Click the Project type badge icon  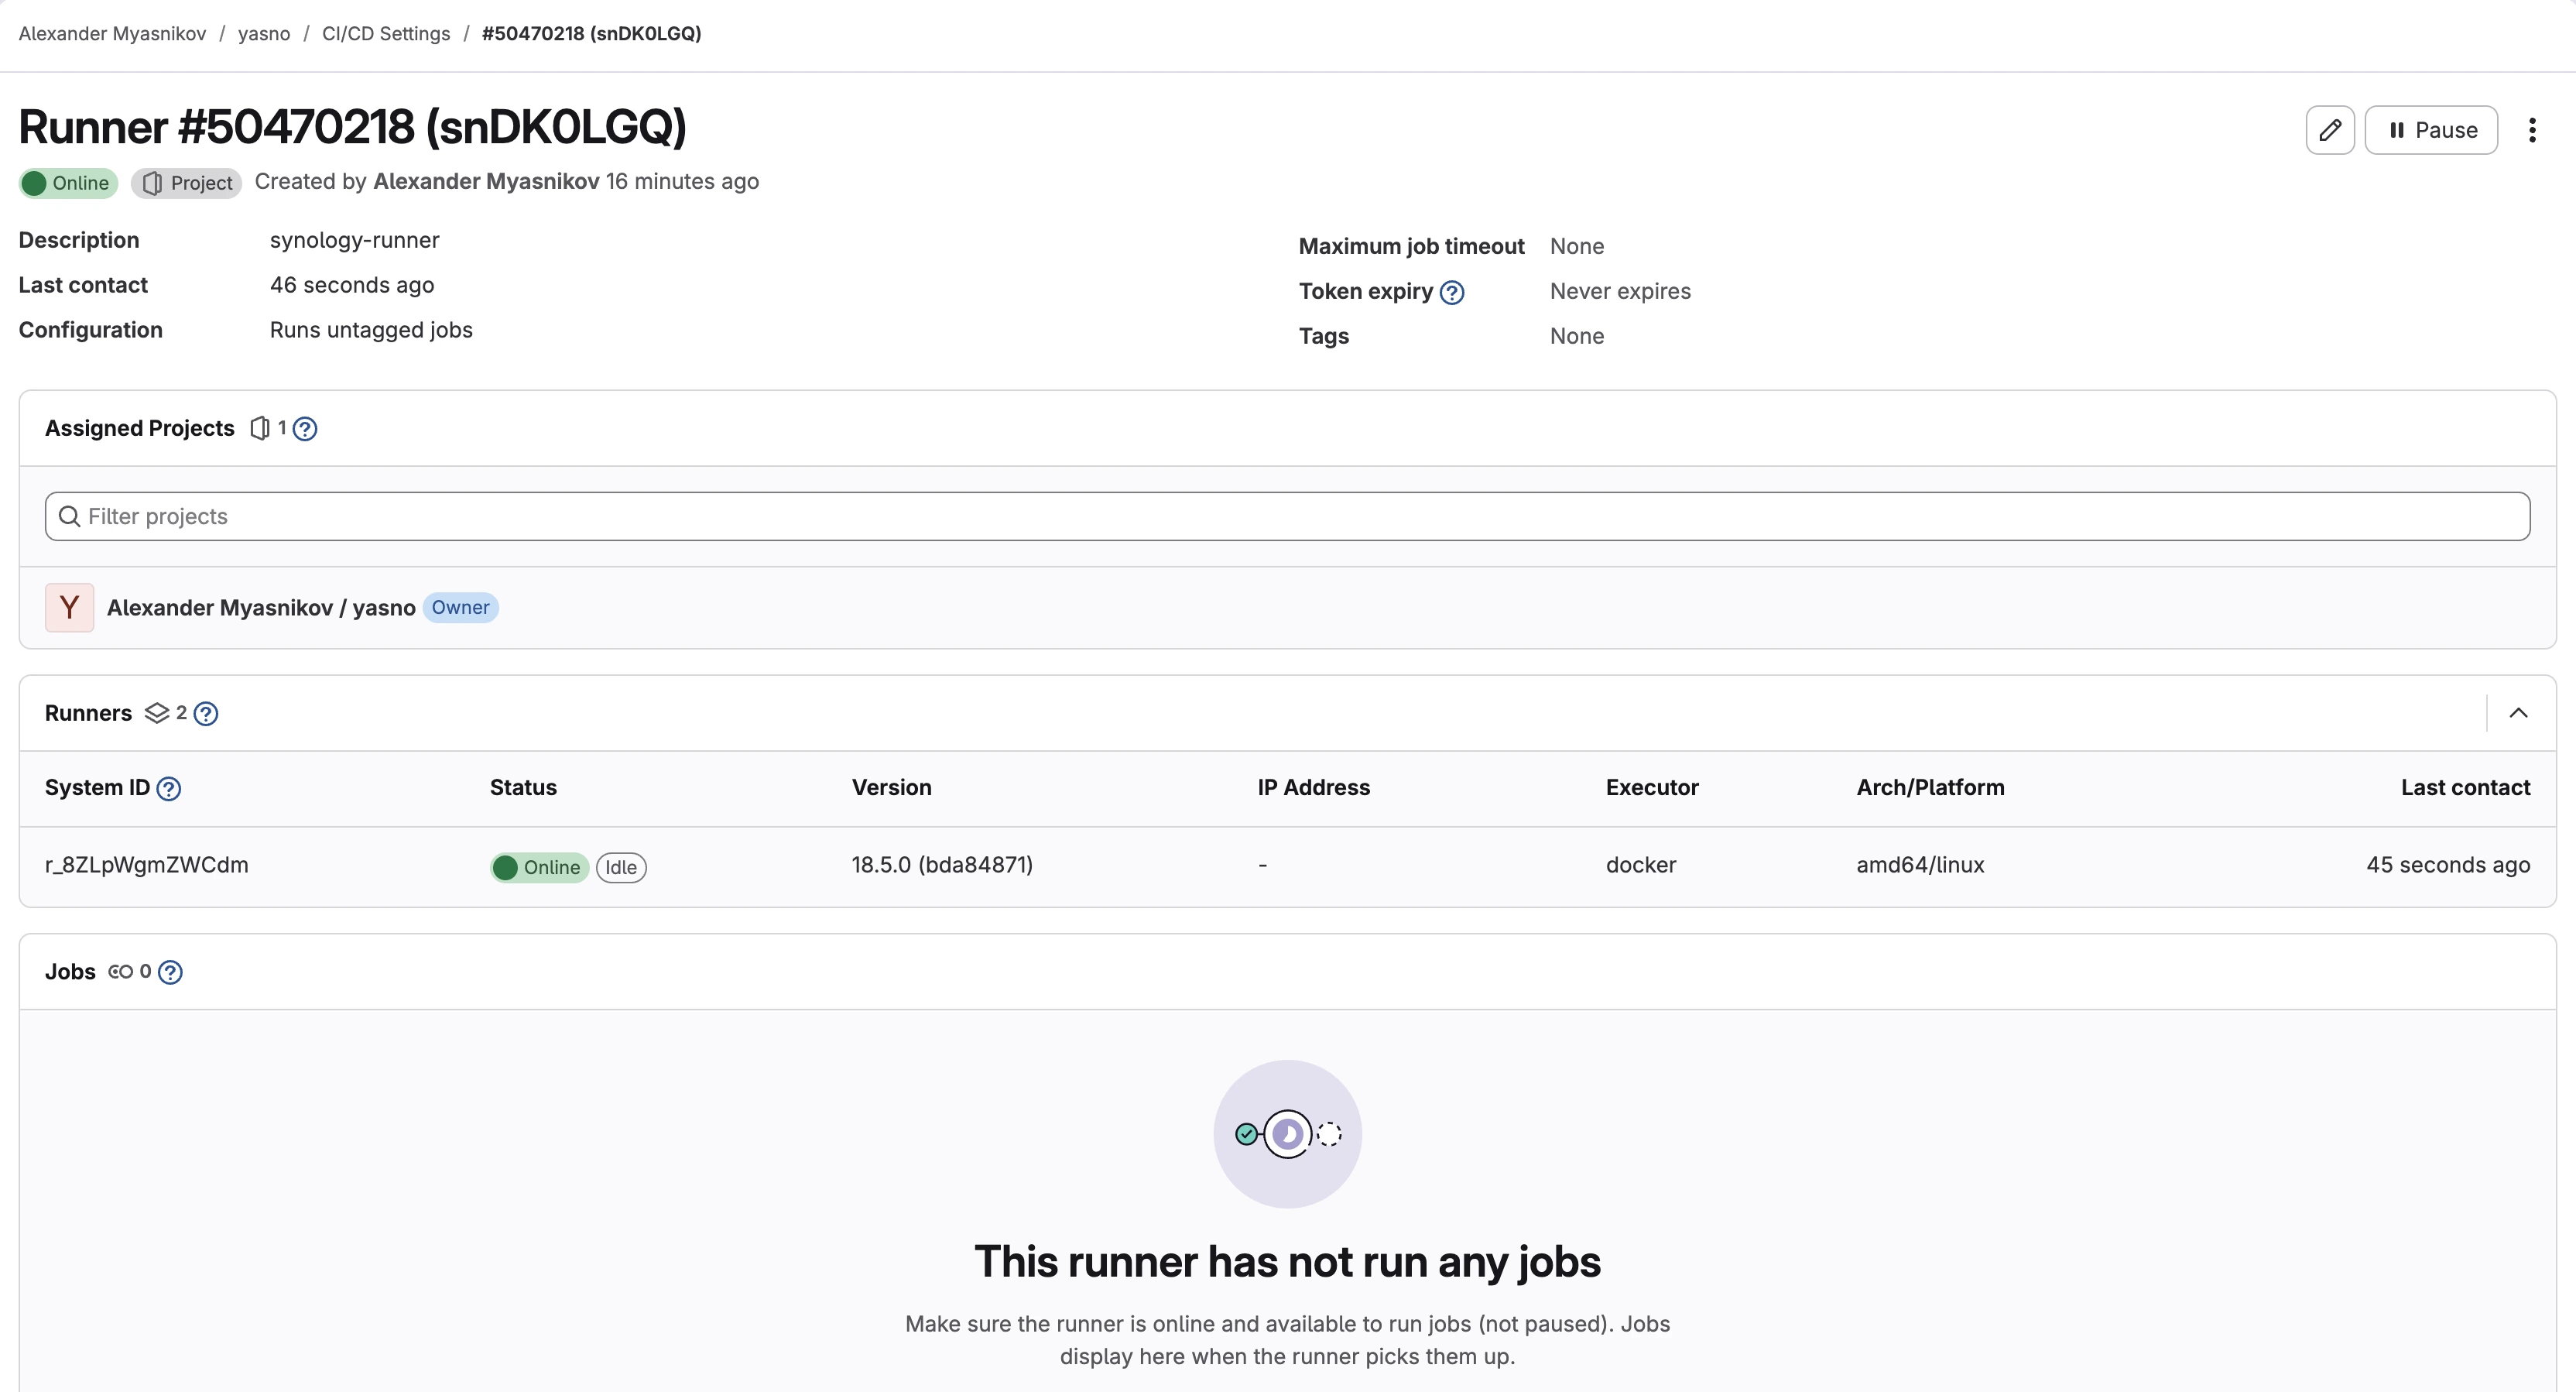(x=152, y=183)
